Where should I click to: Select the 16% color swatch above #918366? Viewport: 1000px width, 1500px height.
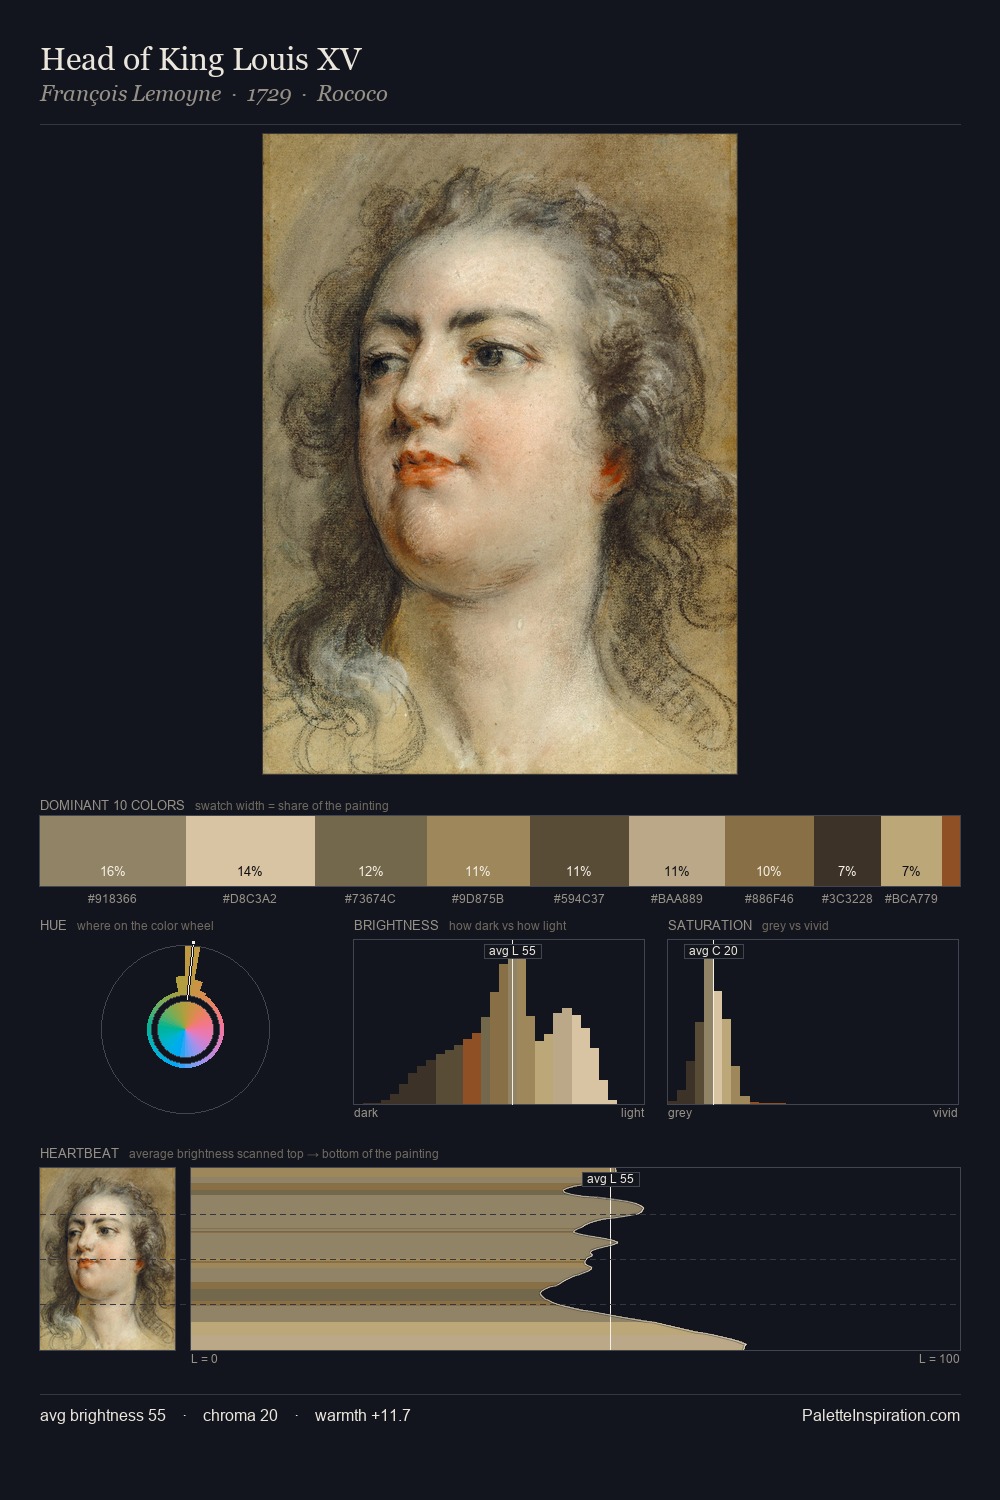113,851
